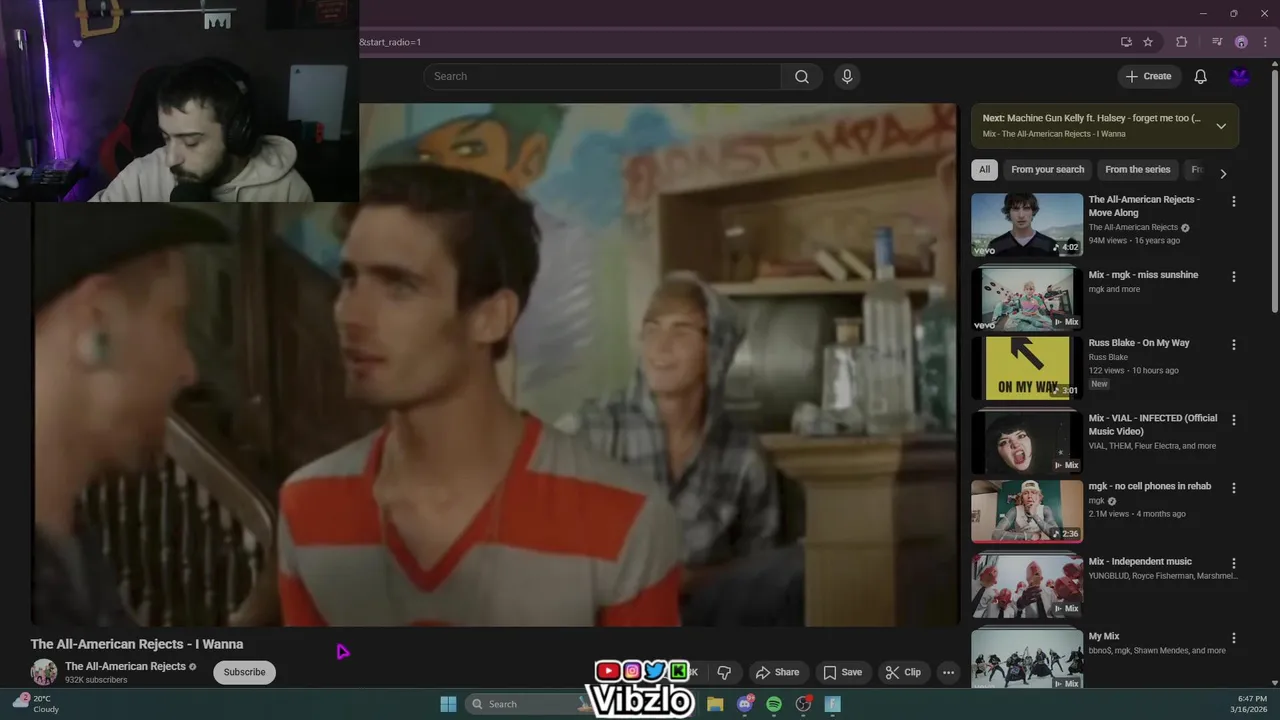
Task: Open options for Independent music mix
Action: click(x=1233, y=563)
